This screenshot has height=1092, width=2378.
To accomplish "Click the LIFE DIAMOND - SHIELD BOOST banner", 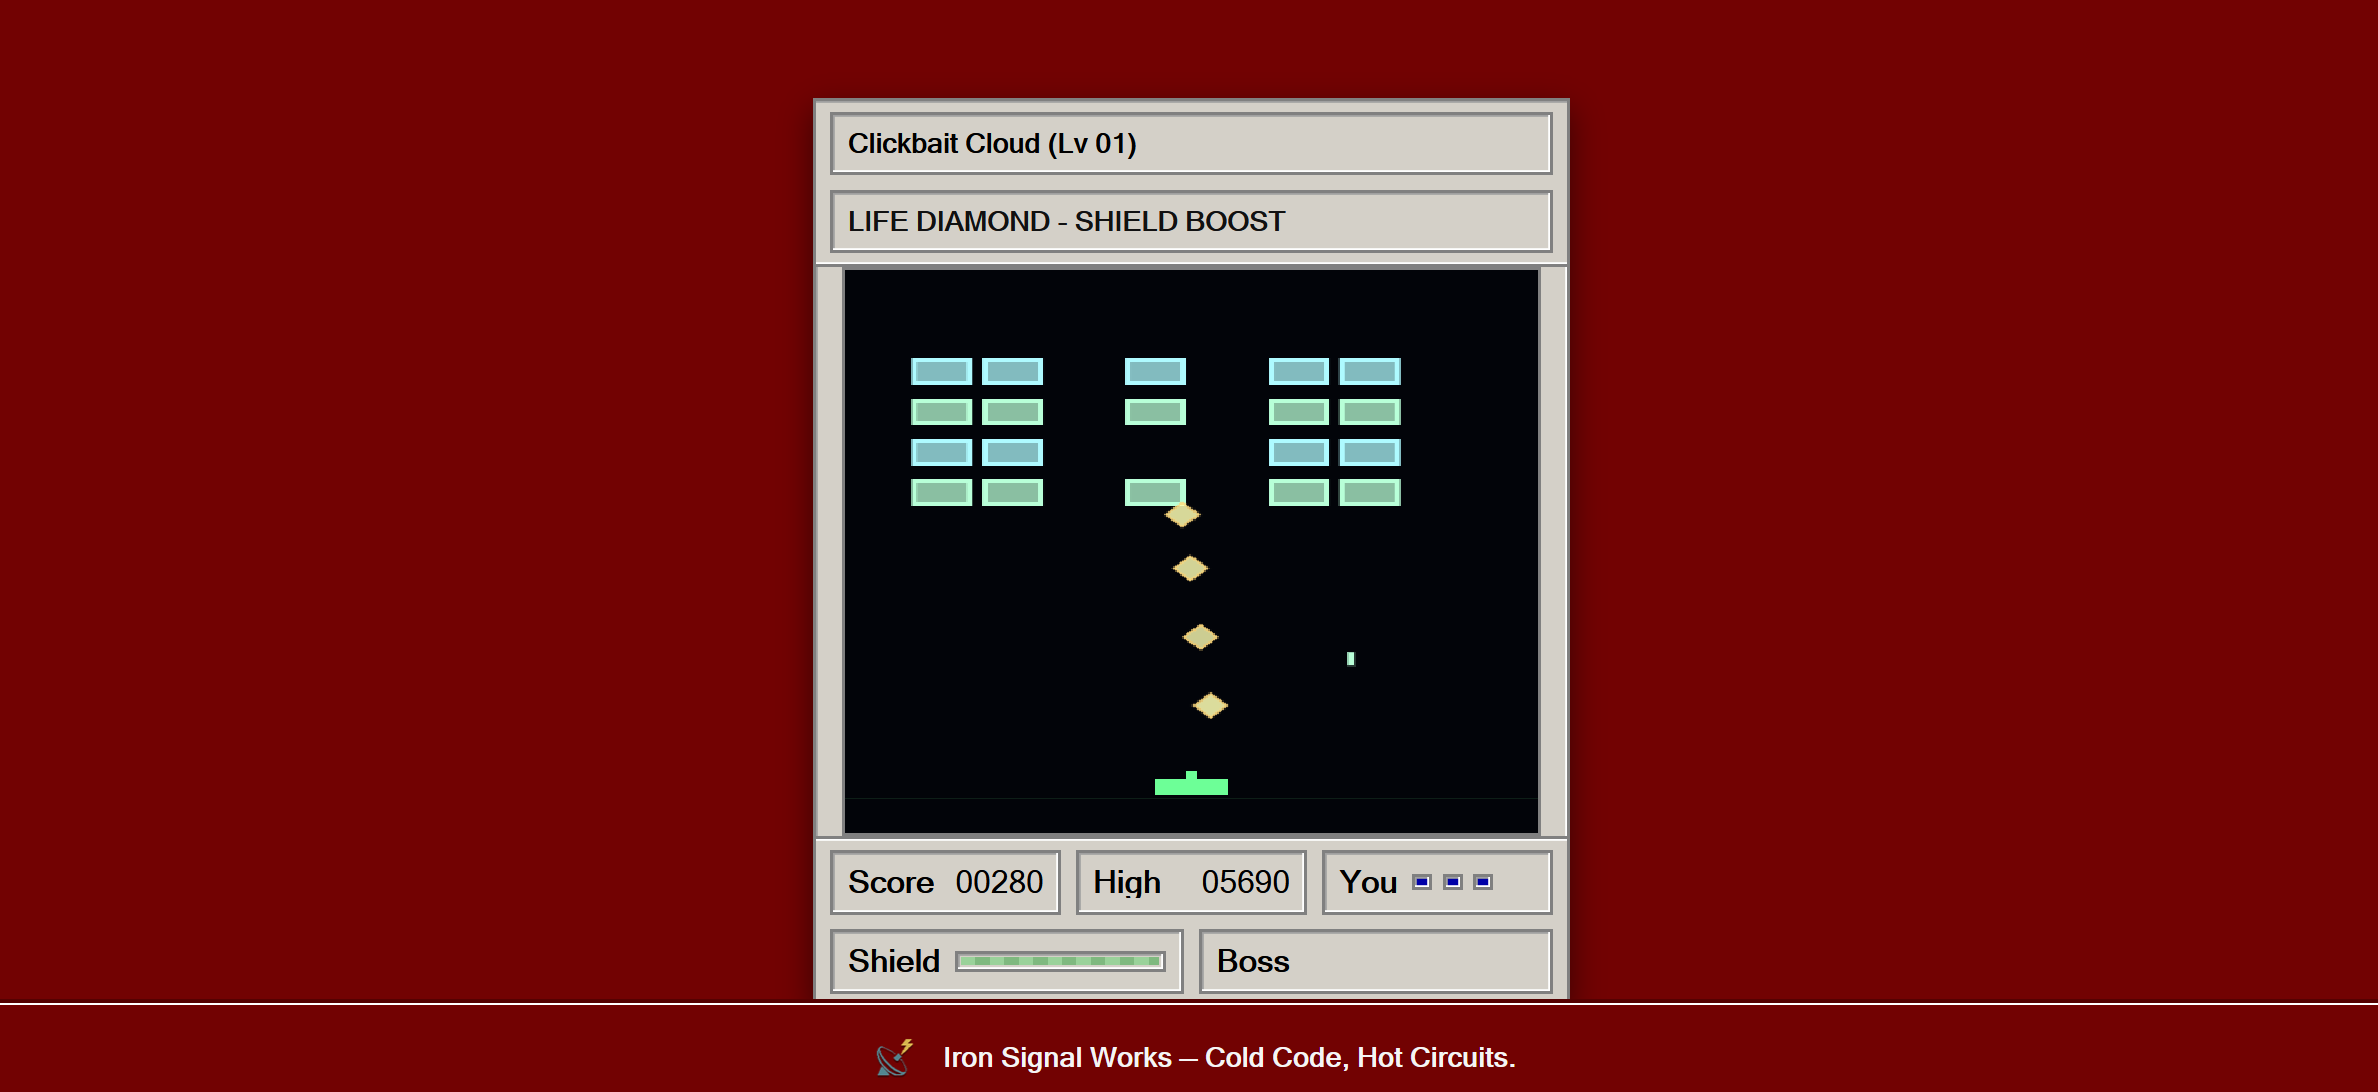I will point(1190,221).
